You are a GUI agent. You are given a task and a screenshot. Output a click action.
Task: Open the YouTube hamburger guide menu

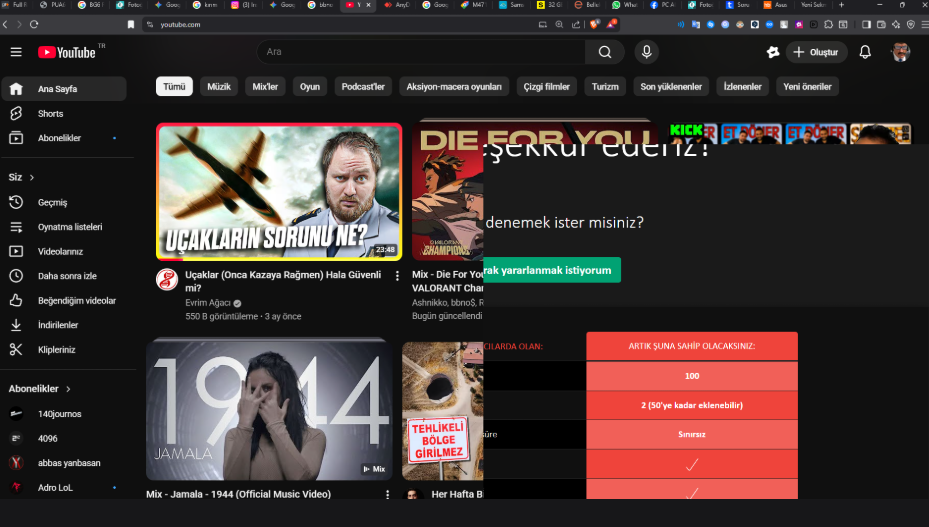coord(16,52)
